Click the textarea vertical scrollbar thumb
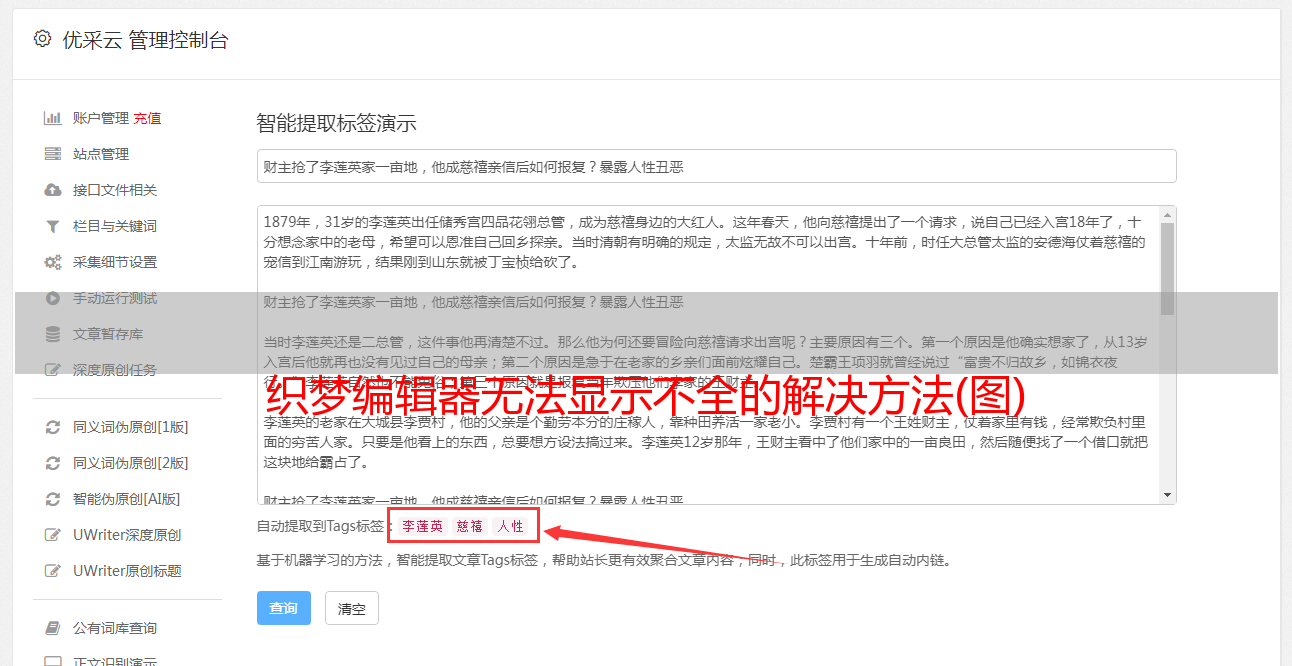 coord(1167,267)
